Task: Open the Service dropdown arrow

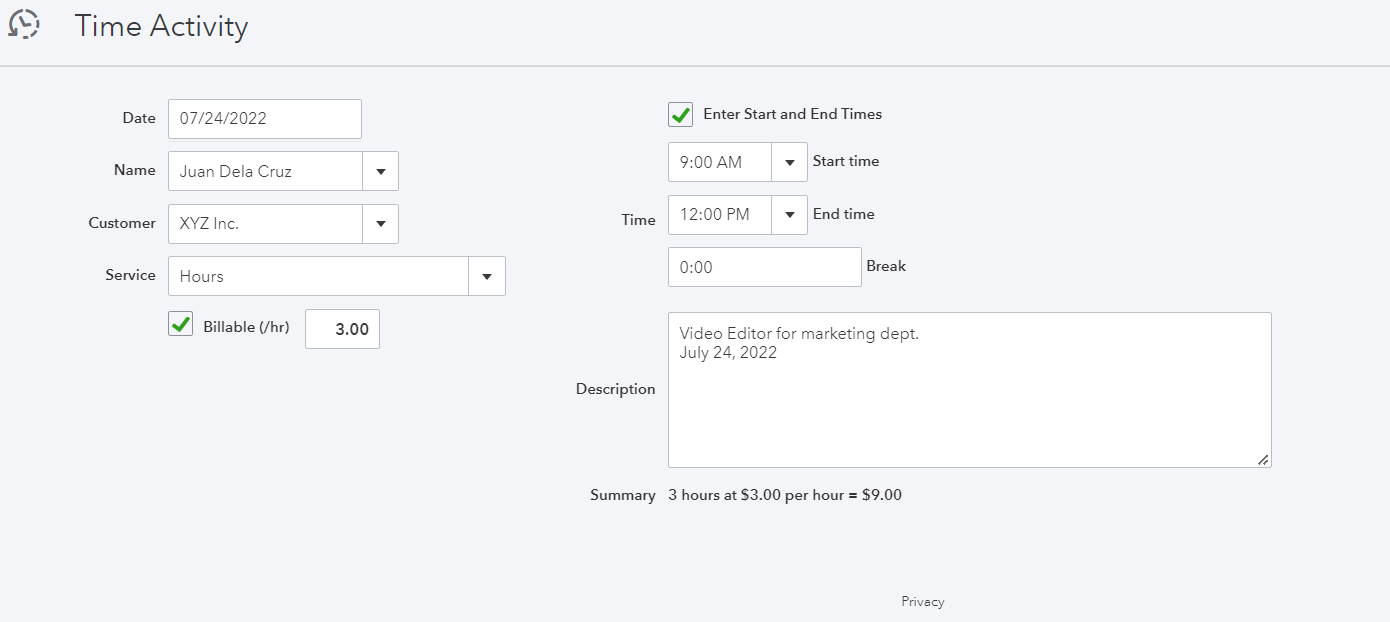Action: (487, 276)
